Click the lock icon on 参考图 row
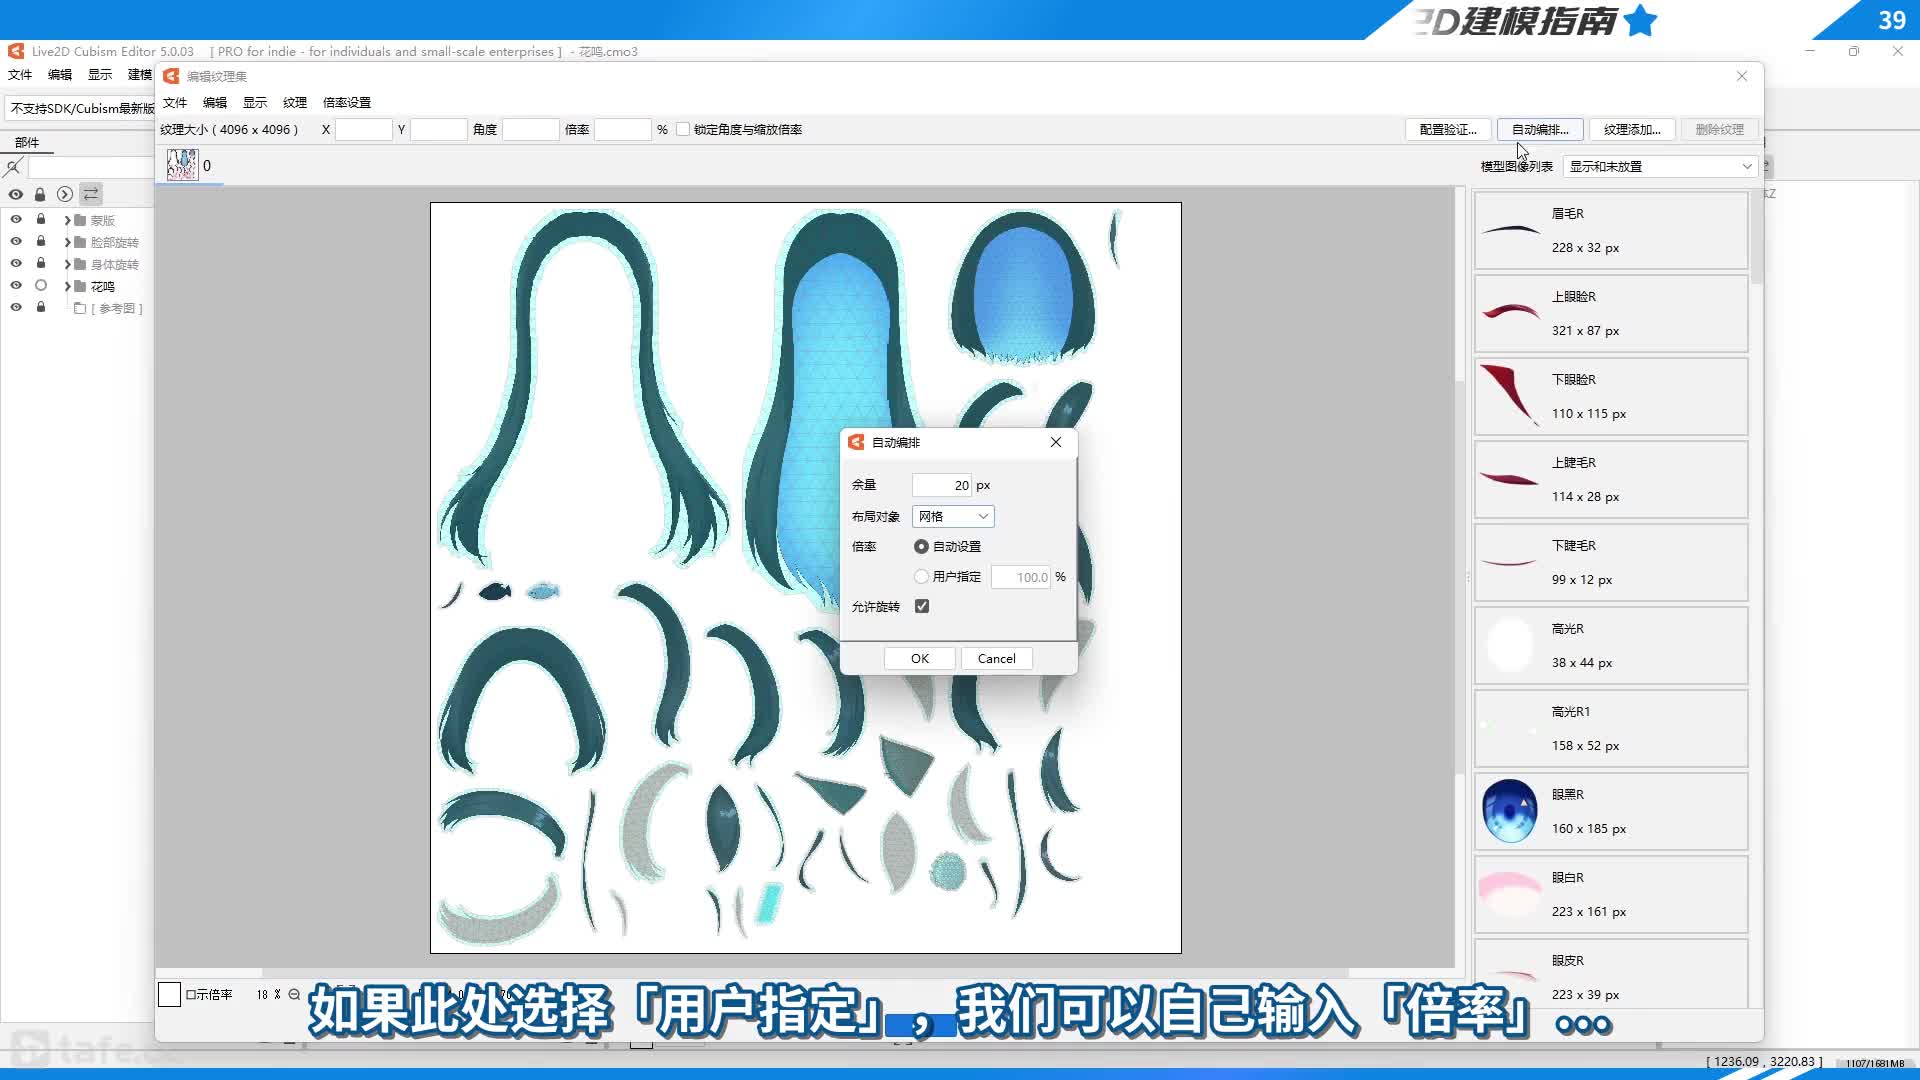The width and height of the screenshot is (1920, 1080). [x=41, y=307]
